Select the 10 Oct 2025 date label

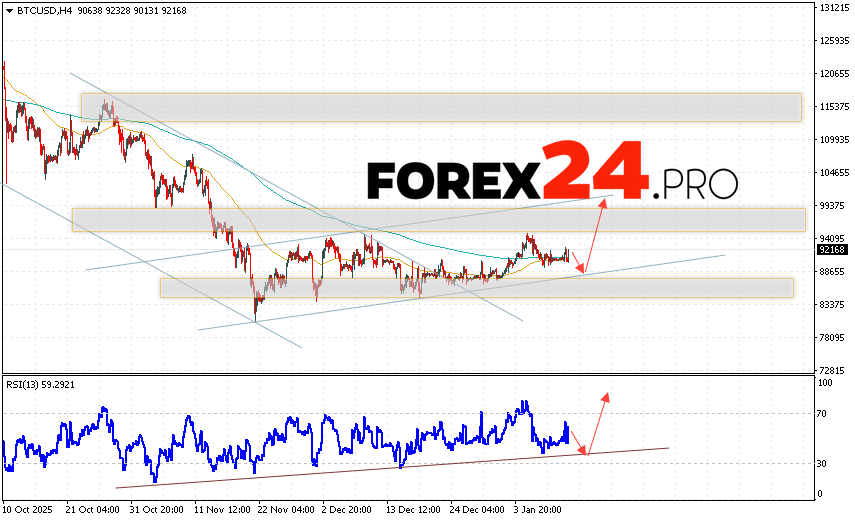tap(27, 508)
